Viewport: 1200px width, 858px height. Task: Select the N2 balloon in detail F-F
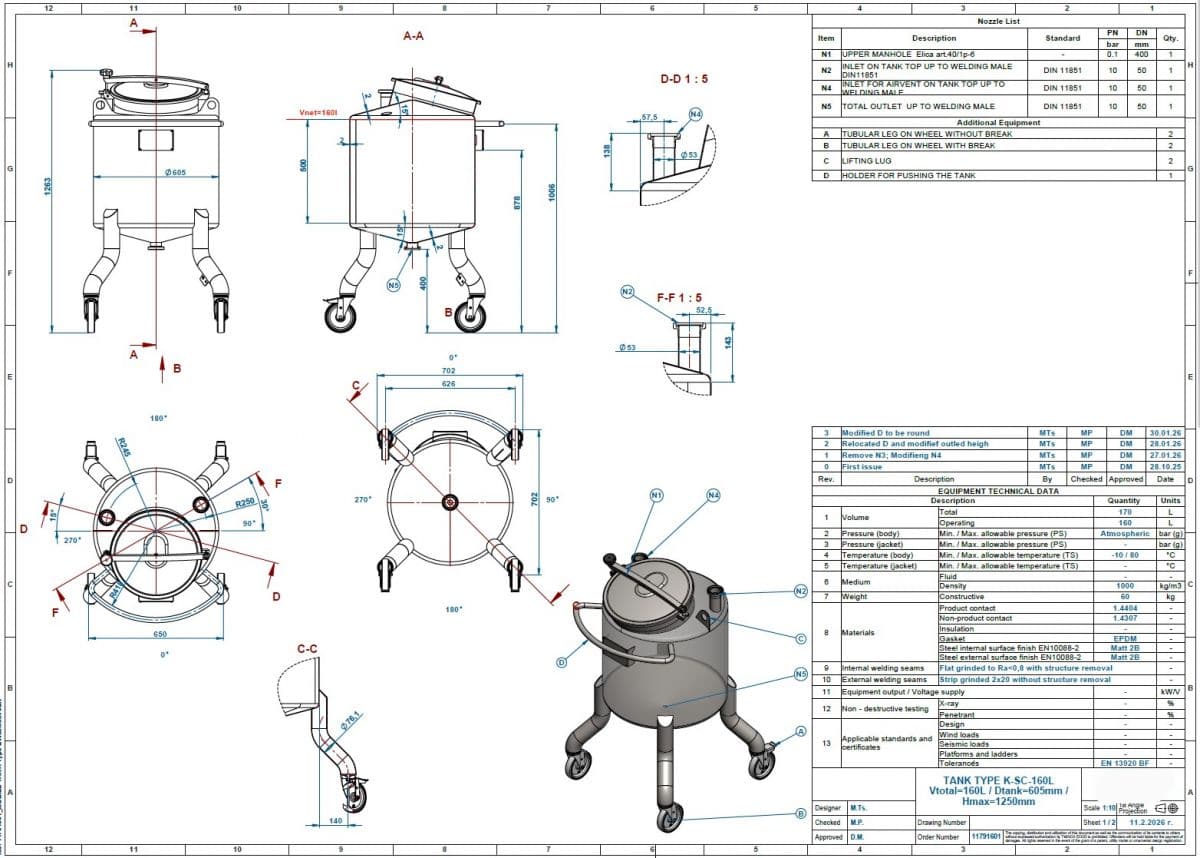[x=627, y=292]
